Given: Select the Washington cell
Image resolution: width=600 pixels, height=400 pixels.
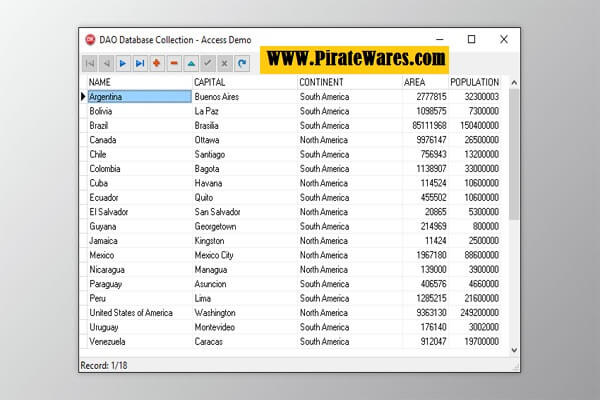Looking at the screenshot, I should 245,313.
